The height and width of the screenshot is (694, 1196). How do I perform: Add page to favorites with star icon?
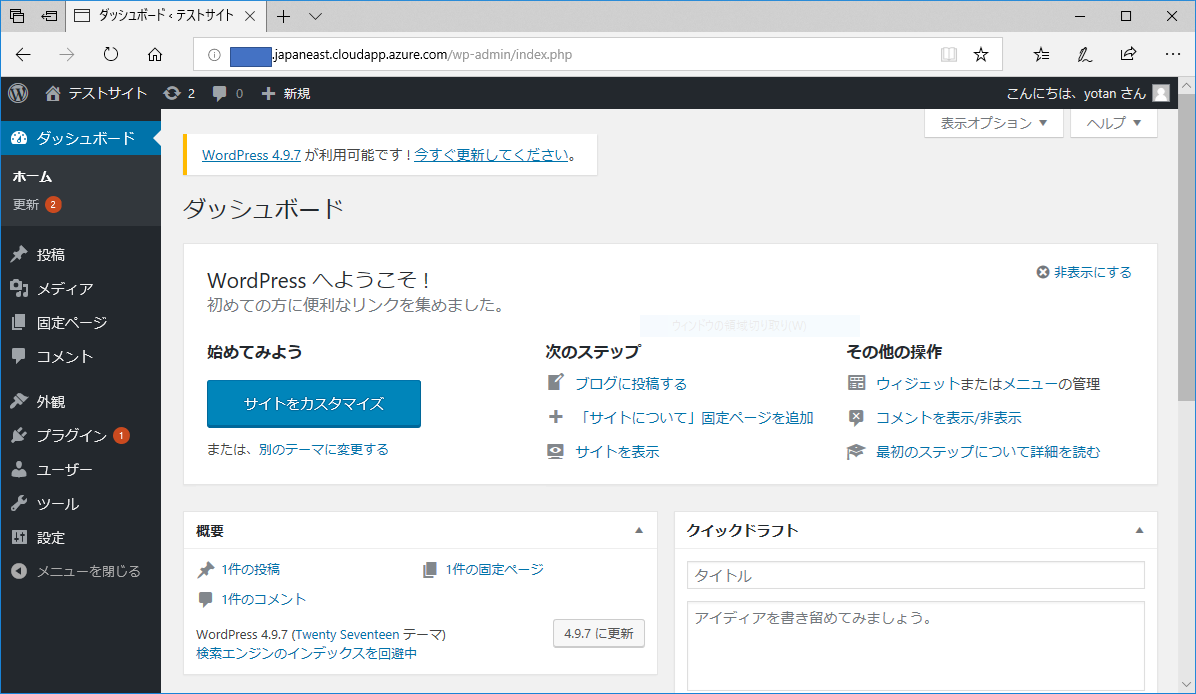(981, 54)
